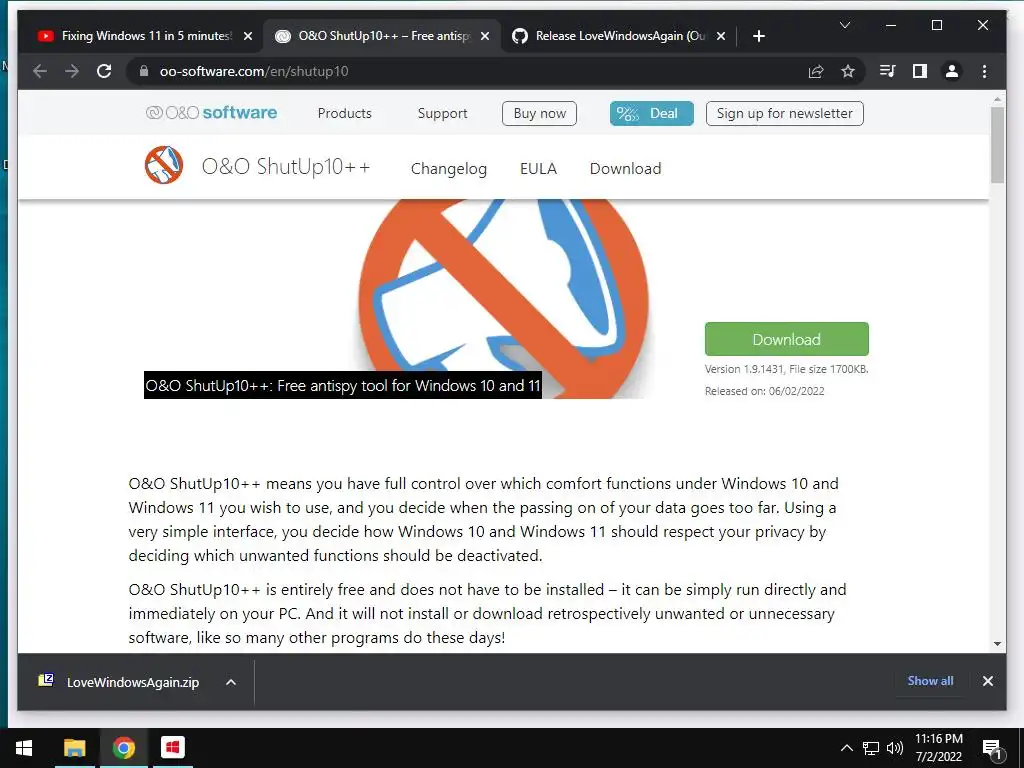Close the O&O ShutUp10++ tab
1024x768 pixels.
click(x=485, y=36)
